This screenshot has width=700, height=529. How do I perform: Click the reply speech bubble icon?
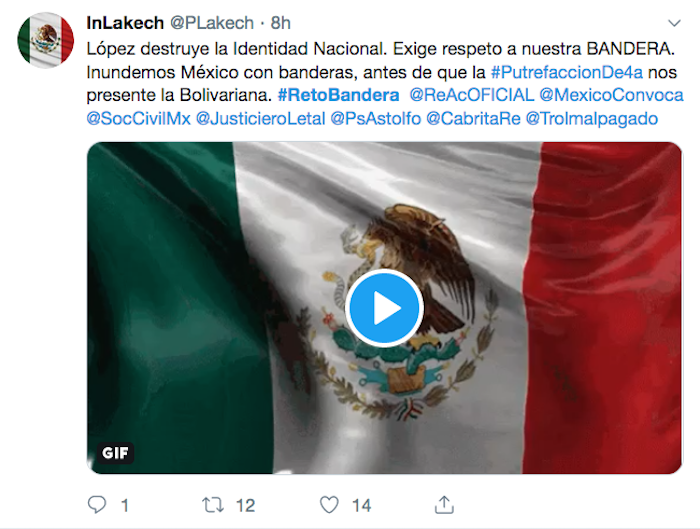97,505
